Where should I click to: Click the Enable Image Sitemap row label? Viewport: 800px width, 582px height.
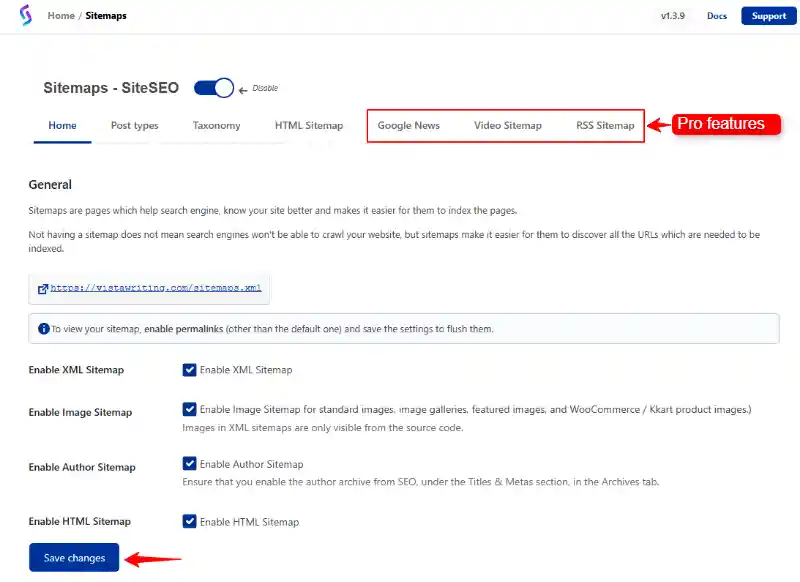[80, 412]
